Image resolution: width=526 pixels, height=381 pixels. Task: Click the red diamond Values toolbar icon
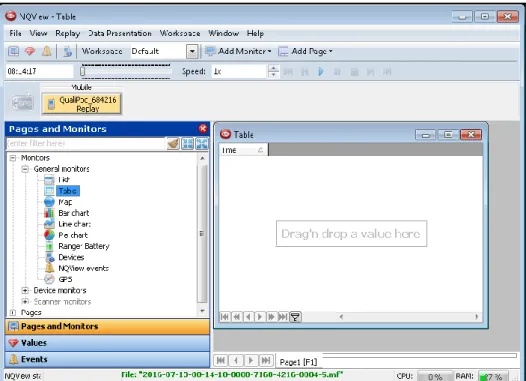[30, 51]
